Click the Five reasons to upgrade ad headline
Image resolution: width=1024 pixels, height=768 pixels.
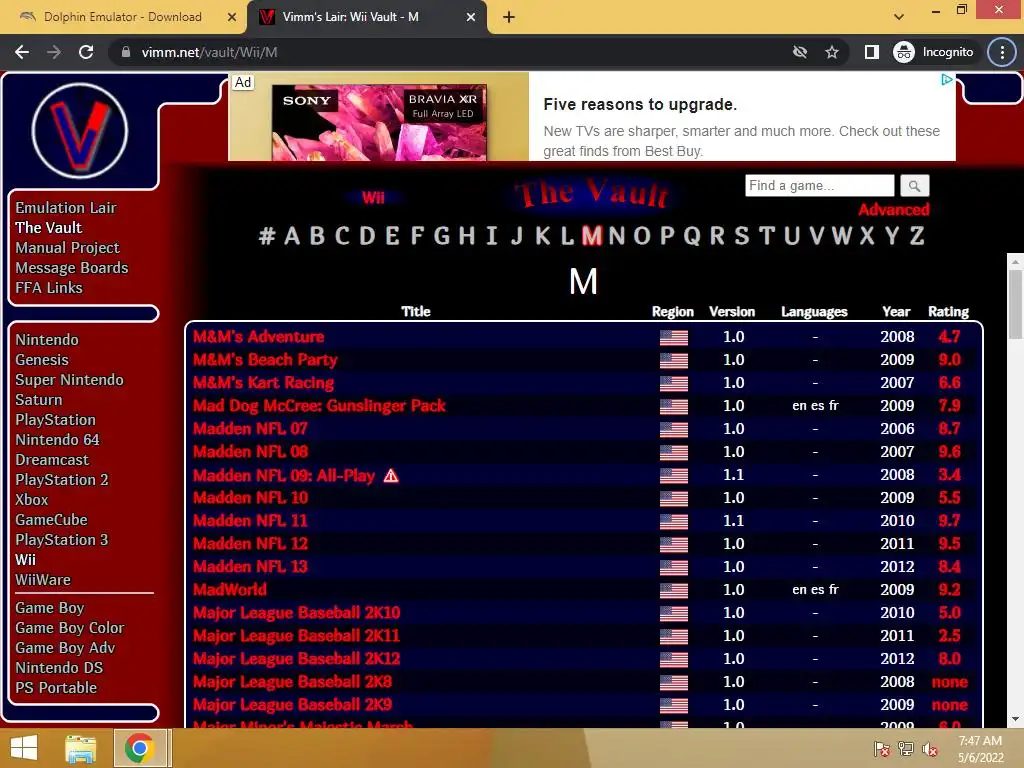pos(640,104)
